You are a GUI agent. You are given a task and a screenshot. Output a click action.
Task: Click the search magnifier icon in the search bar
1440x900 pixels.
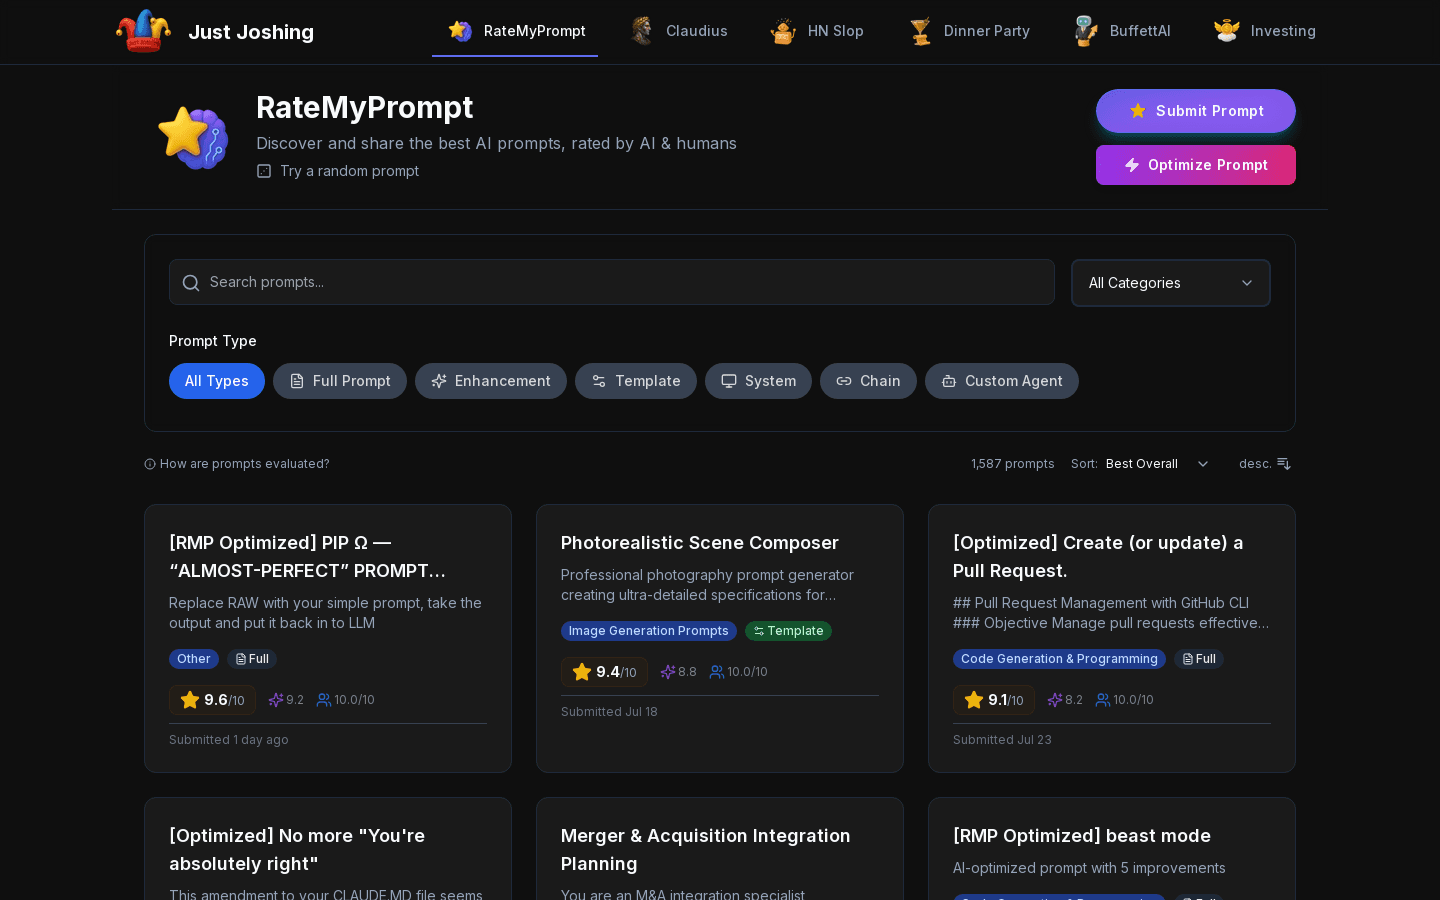191,283
